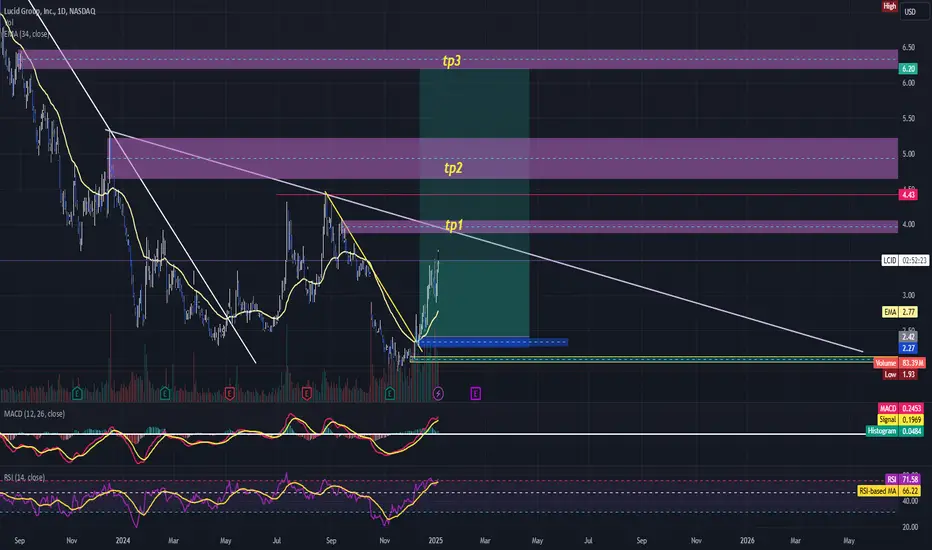Click the RSI 71.58 value label
Screen dimensions: 932x550
902,479
